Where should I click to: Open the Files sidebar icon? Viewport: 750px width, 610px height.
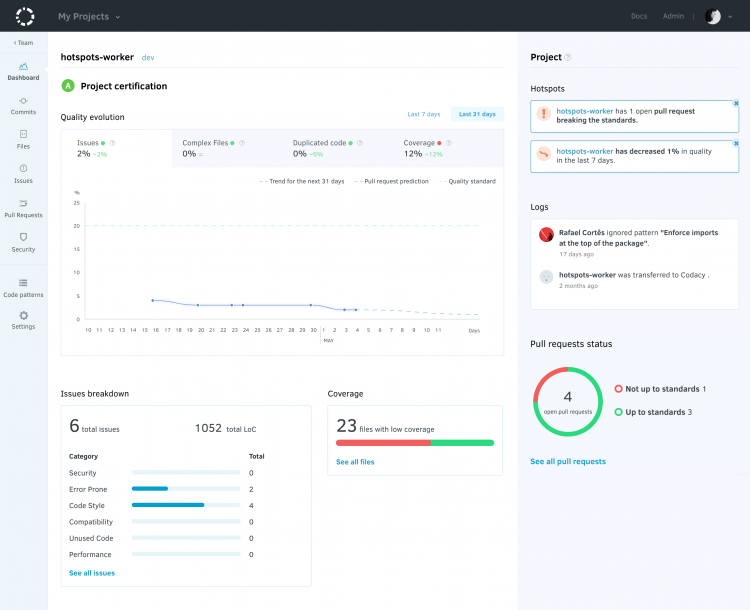(x=23, y=134)
